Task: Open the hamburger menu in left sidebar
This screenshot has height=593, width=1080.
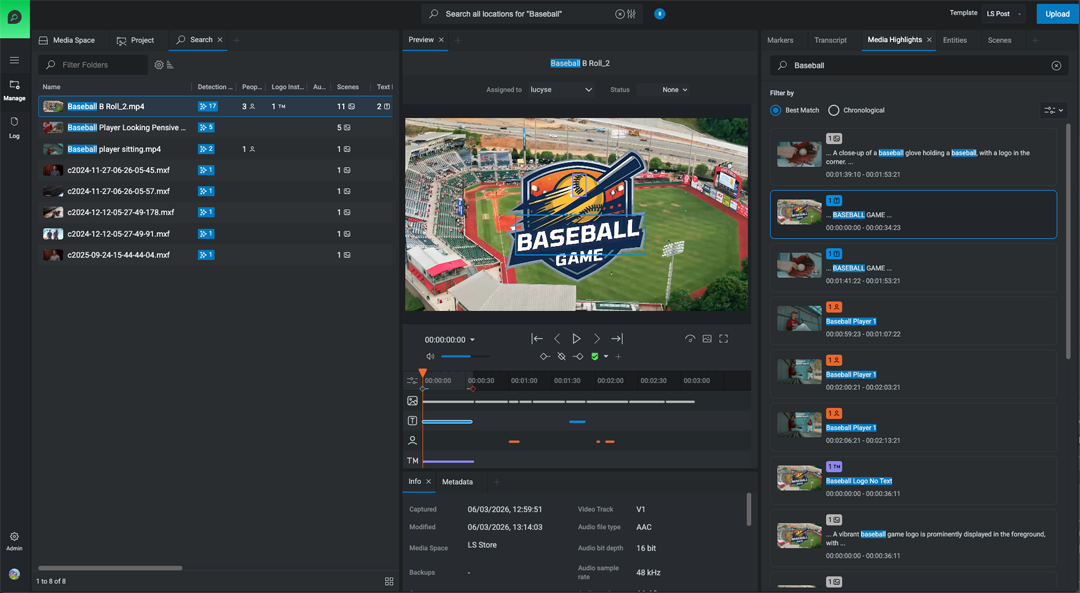Action: pos(14,60)
